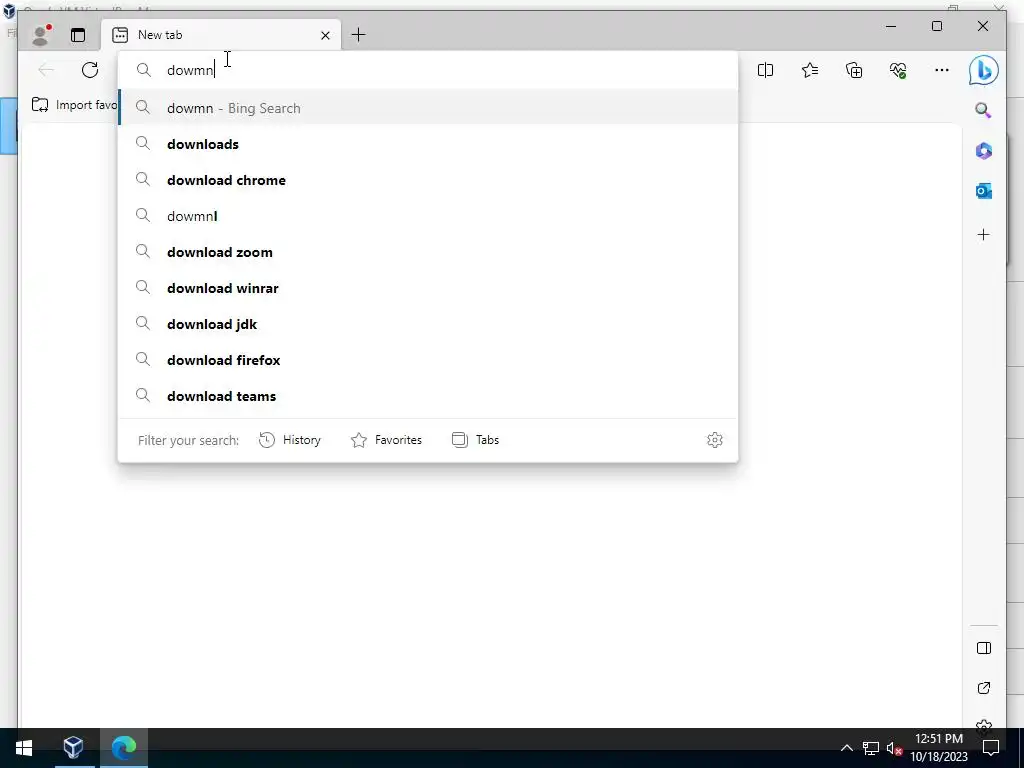Click the VirtualBox taskbar icon

point(74,748)
